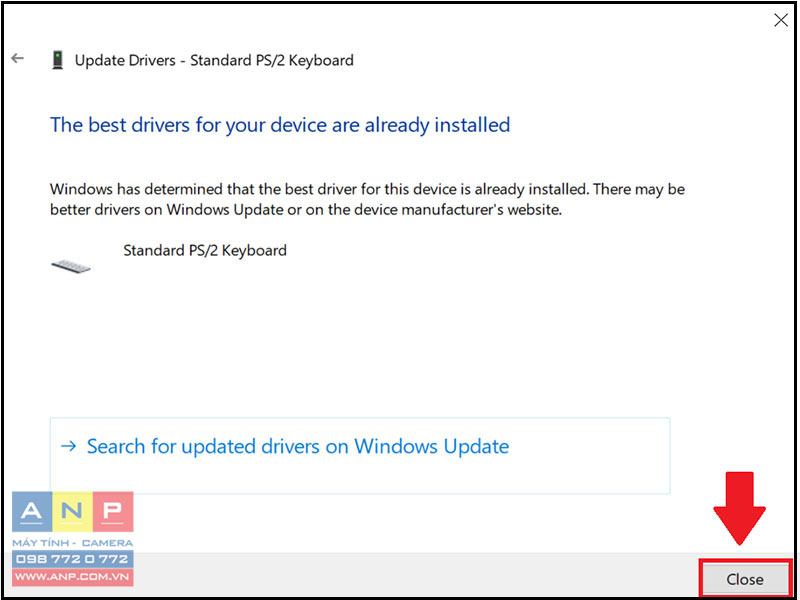Go back using the back arrow
This screenshot has width=800, height=600.
(x=17, y=58)
